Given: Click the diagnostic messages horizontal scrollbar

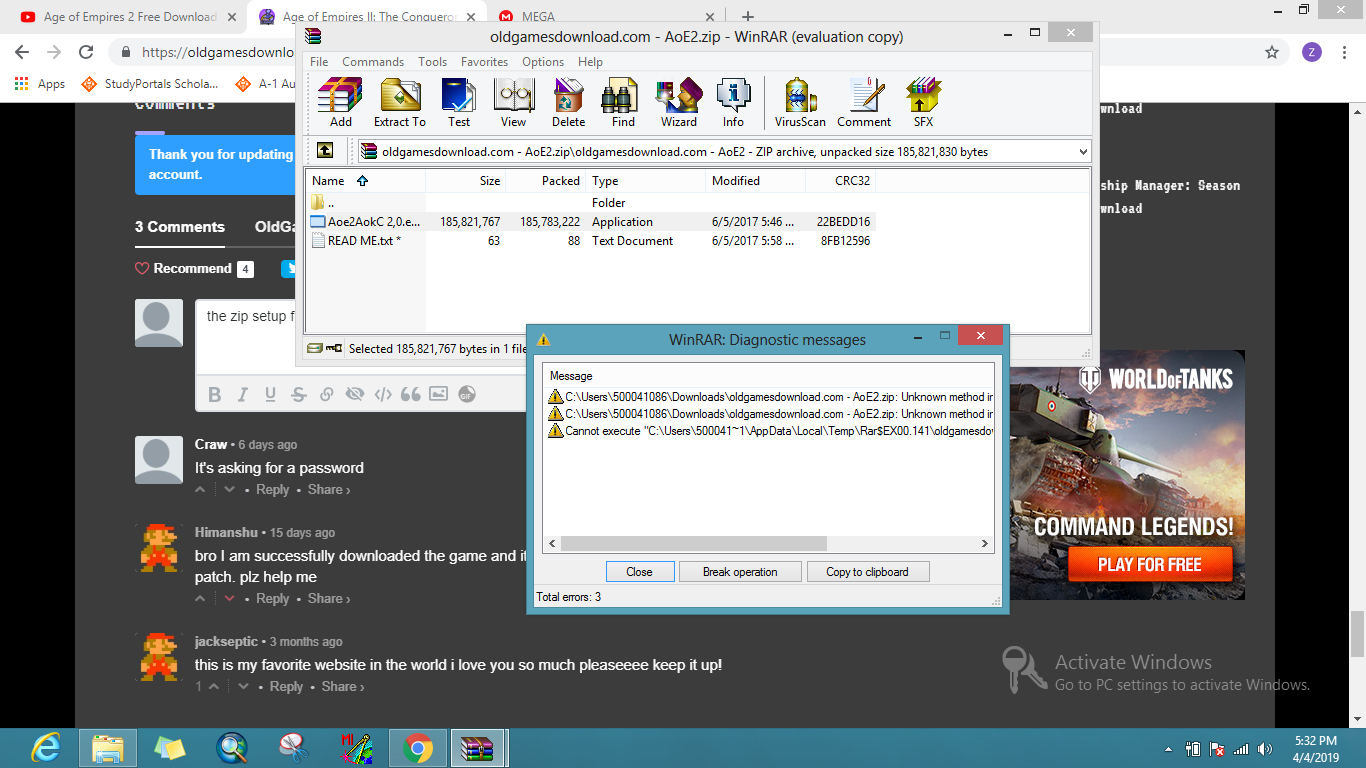Looking at the screenshot, I should (694, 544).
